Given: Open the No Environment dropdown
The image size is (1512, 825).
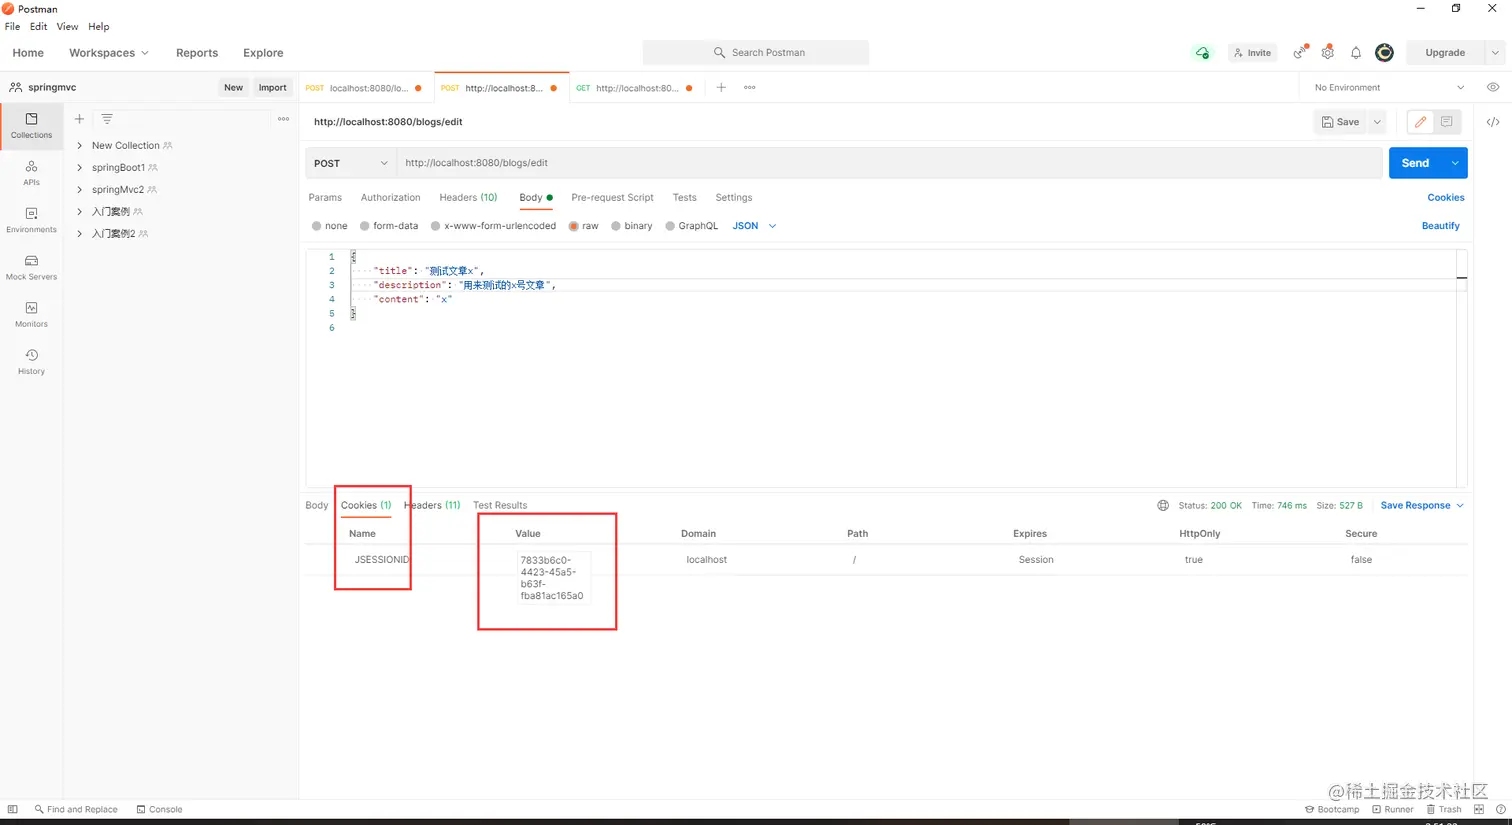Looking at the screenshot, I should (x=1389, y=88).
